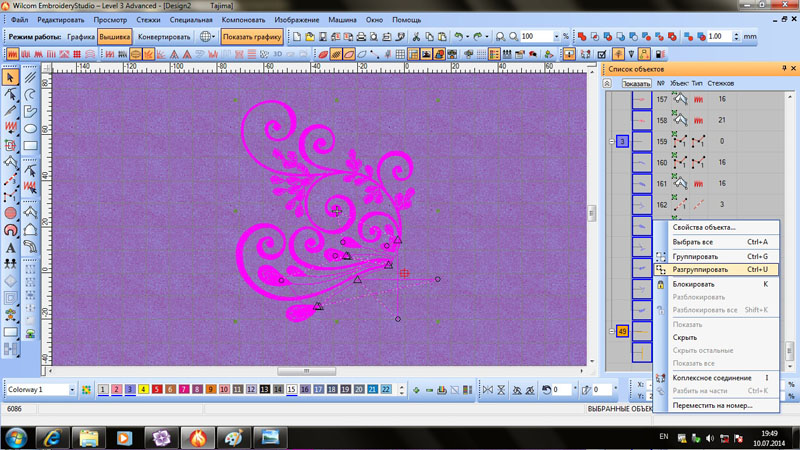800x450 pixels.
Task: Click the Конвертировать button
Action: [164, 37]
